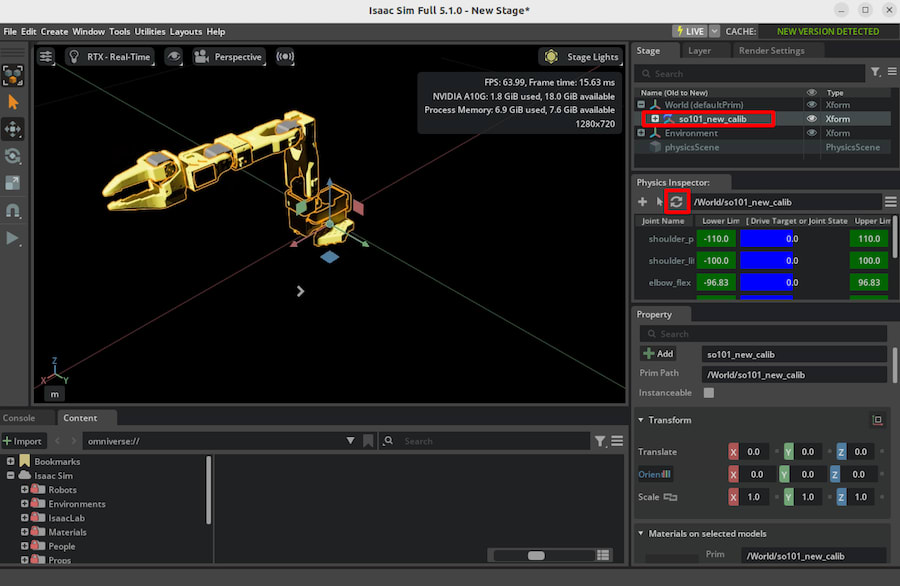900x586 pixels.
Task: Open Perspective camera menu
Action: pyautogui.click(x=228, y=56)
